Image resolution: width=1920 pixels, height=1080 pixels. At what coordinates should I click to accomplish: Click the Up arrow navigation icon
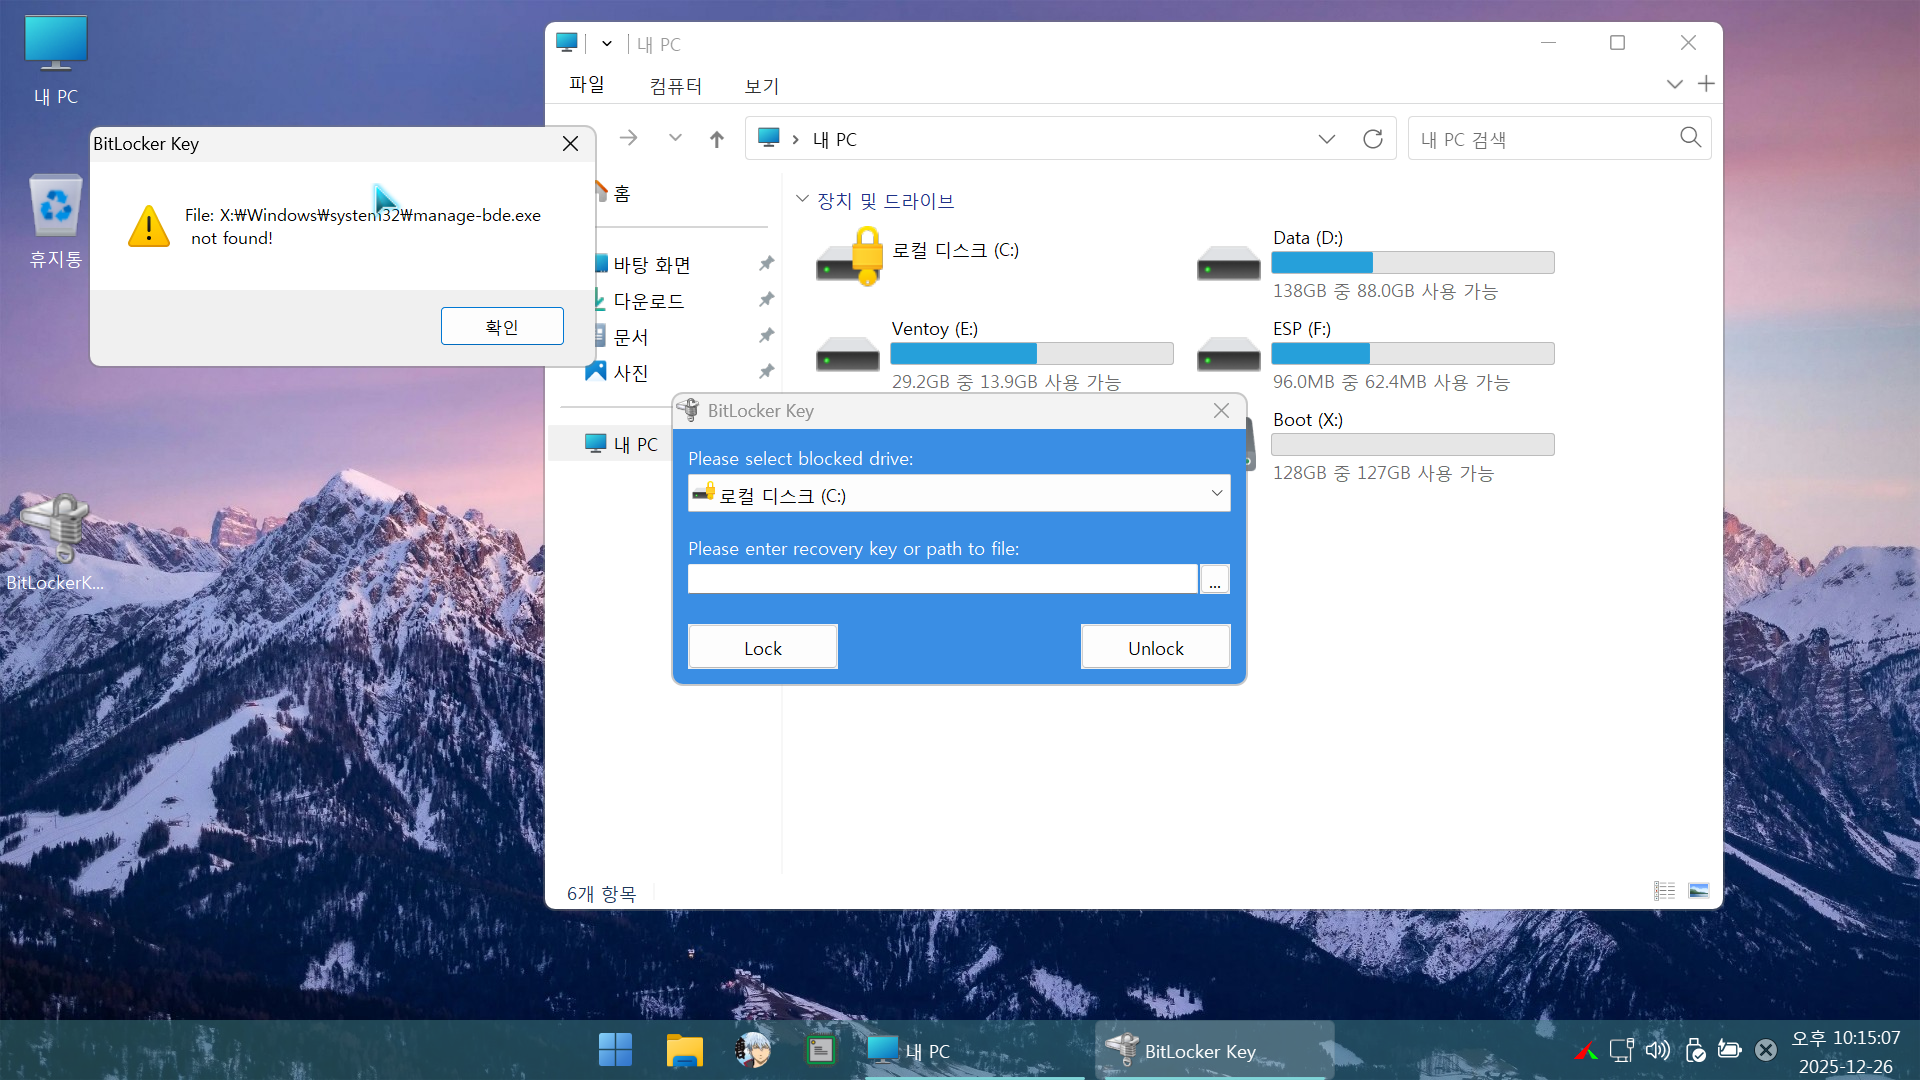pyautogui.click(x=716, y=139)
